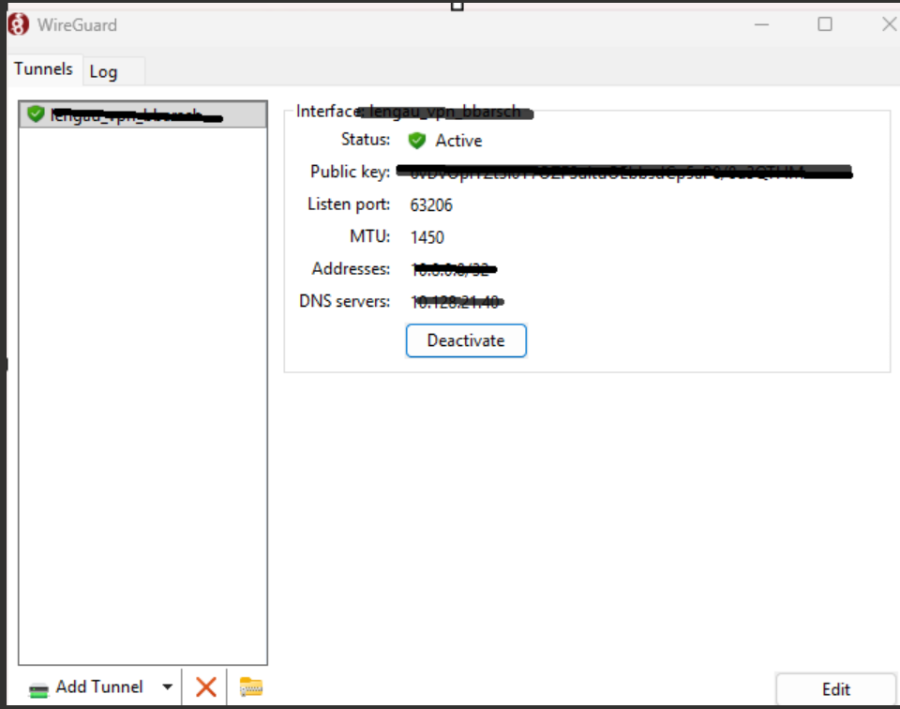Click the green shield icon beside Active
The height and width of the screenshot is (709, 900).
[417, 141]
